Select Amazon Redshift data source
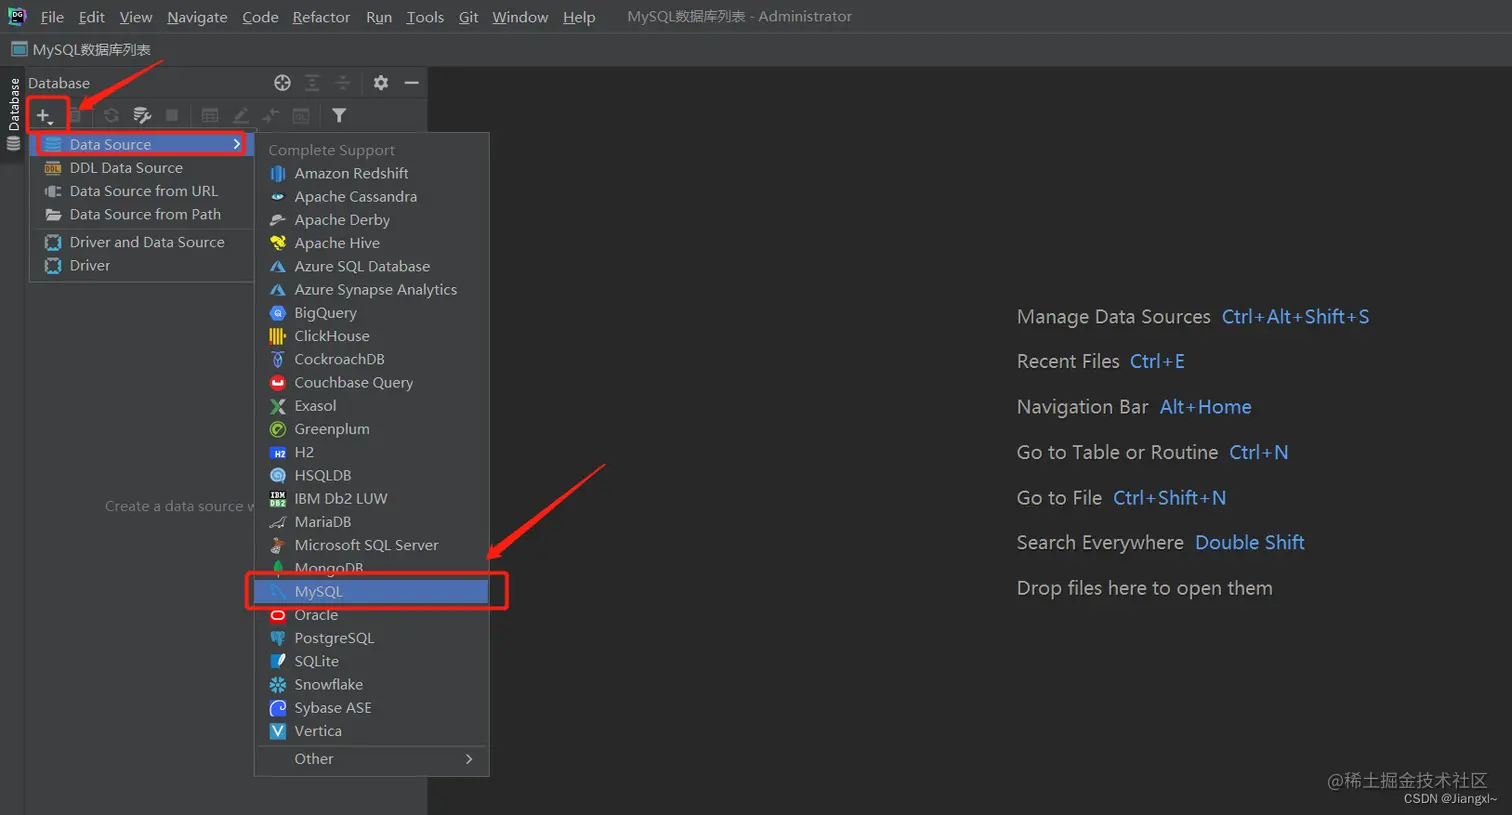Image resolution: width=1512 pixels, height=815 pixels. [x=371, y=173]
